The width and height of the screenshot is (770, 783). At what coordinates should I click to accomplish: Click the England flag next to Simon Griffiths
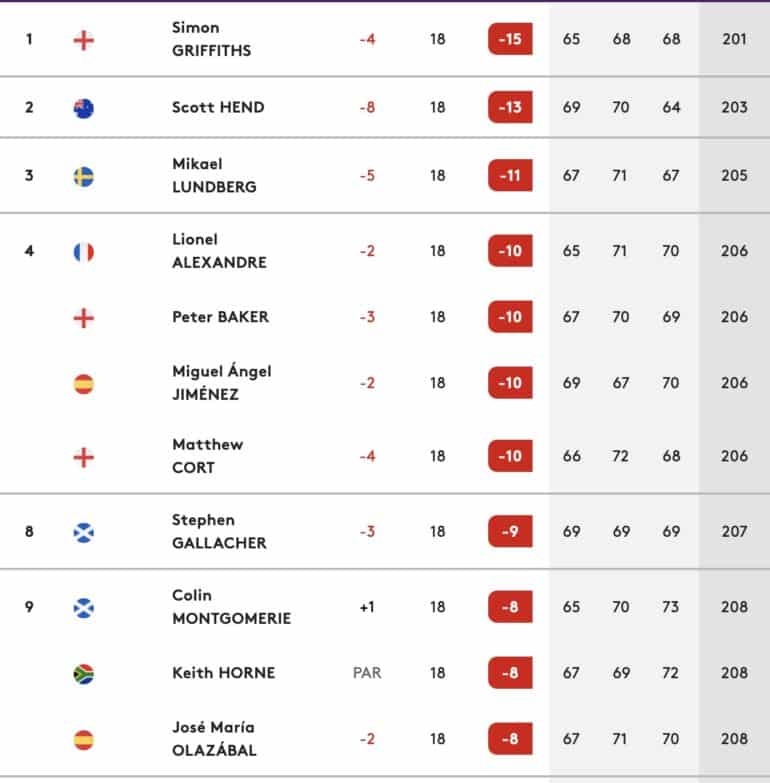click(83, 40)
